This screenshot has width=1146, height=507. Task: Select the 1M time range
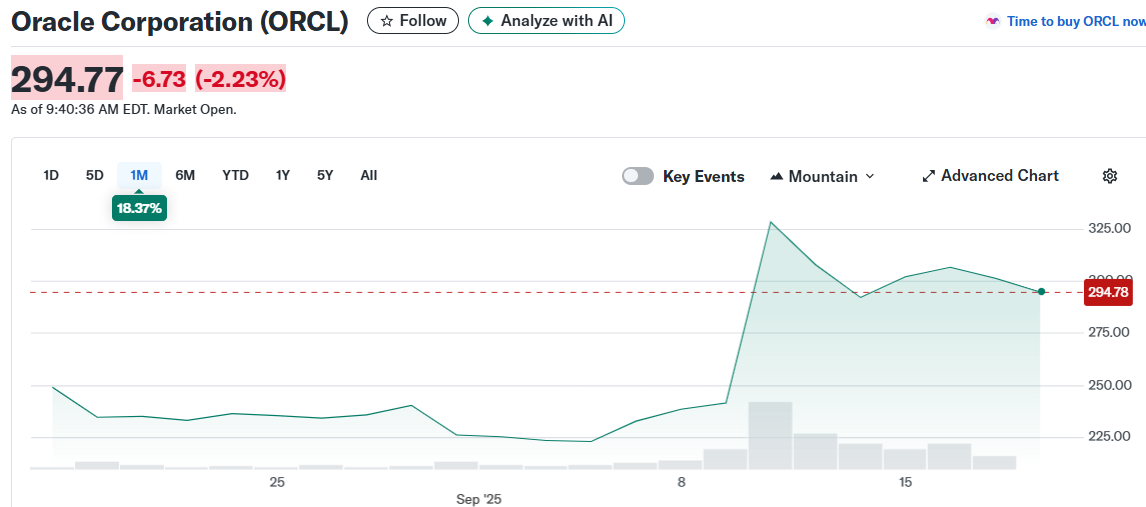(139, 175)
